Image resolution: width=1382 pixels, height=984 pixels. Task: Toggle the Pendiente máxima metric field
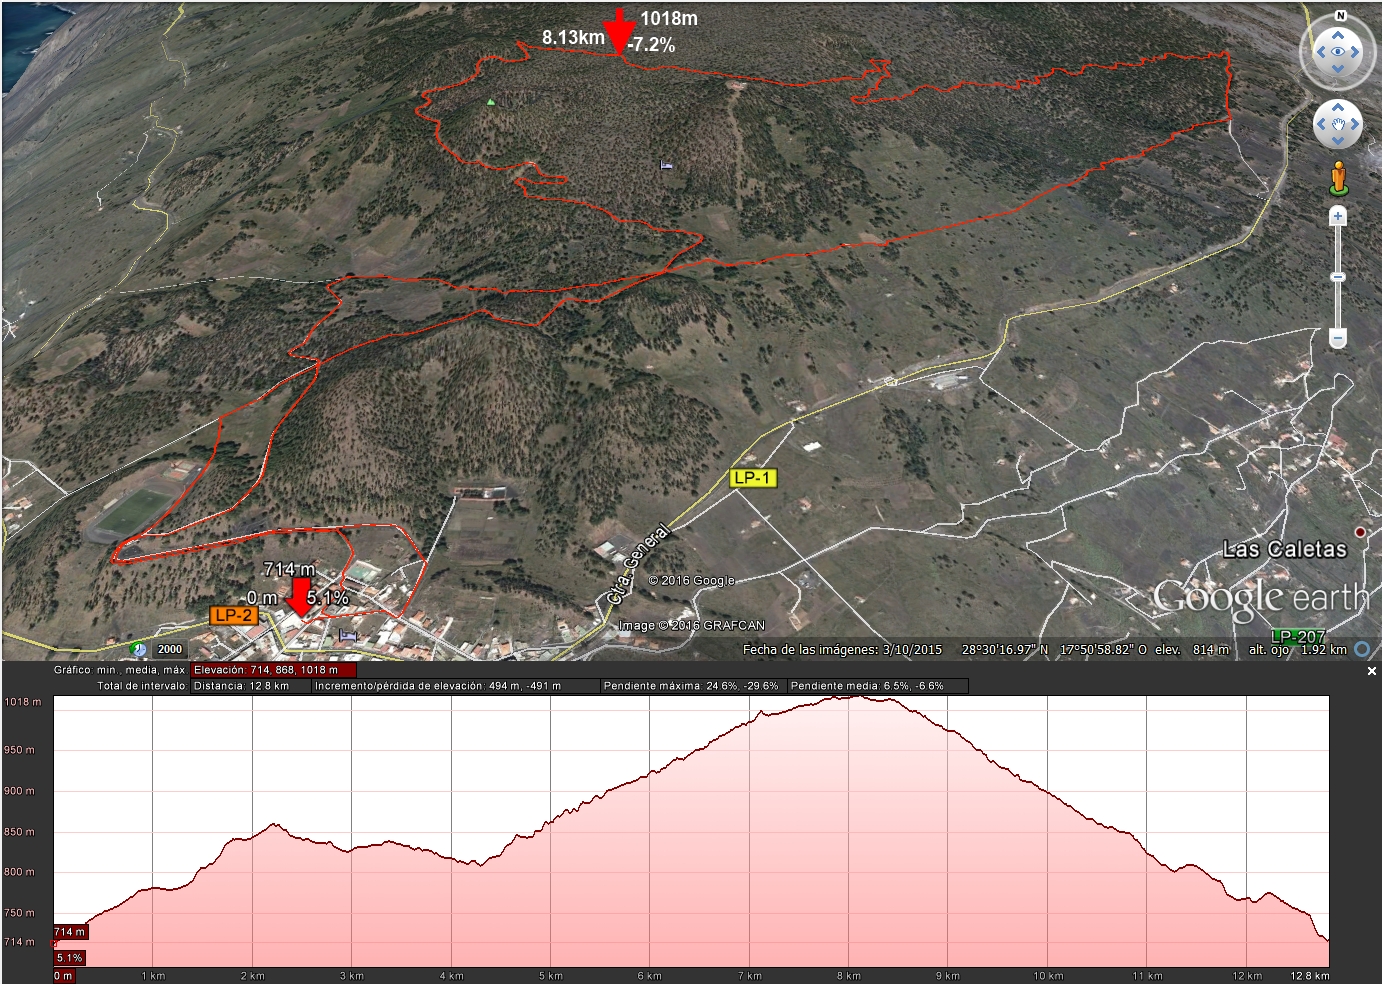pos(692,686)
